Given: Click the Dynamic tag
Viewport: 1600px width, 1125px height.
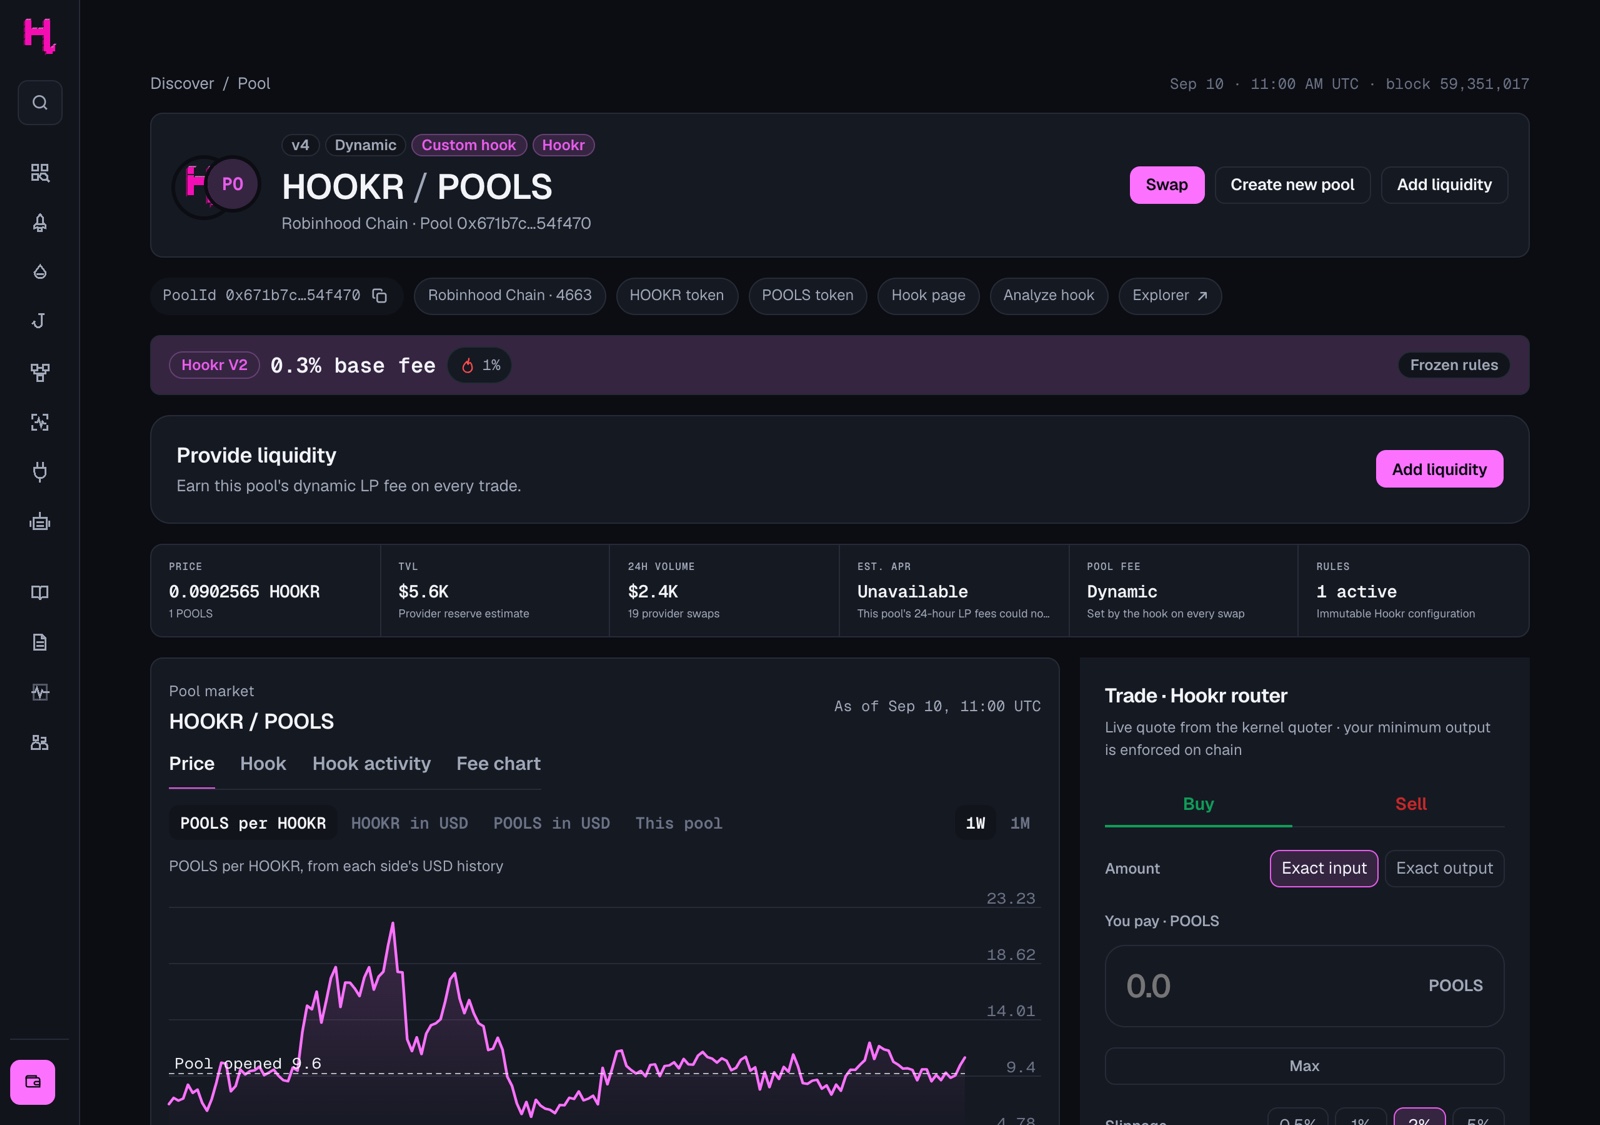Looking at the screenshot, I should click(365, 145).
